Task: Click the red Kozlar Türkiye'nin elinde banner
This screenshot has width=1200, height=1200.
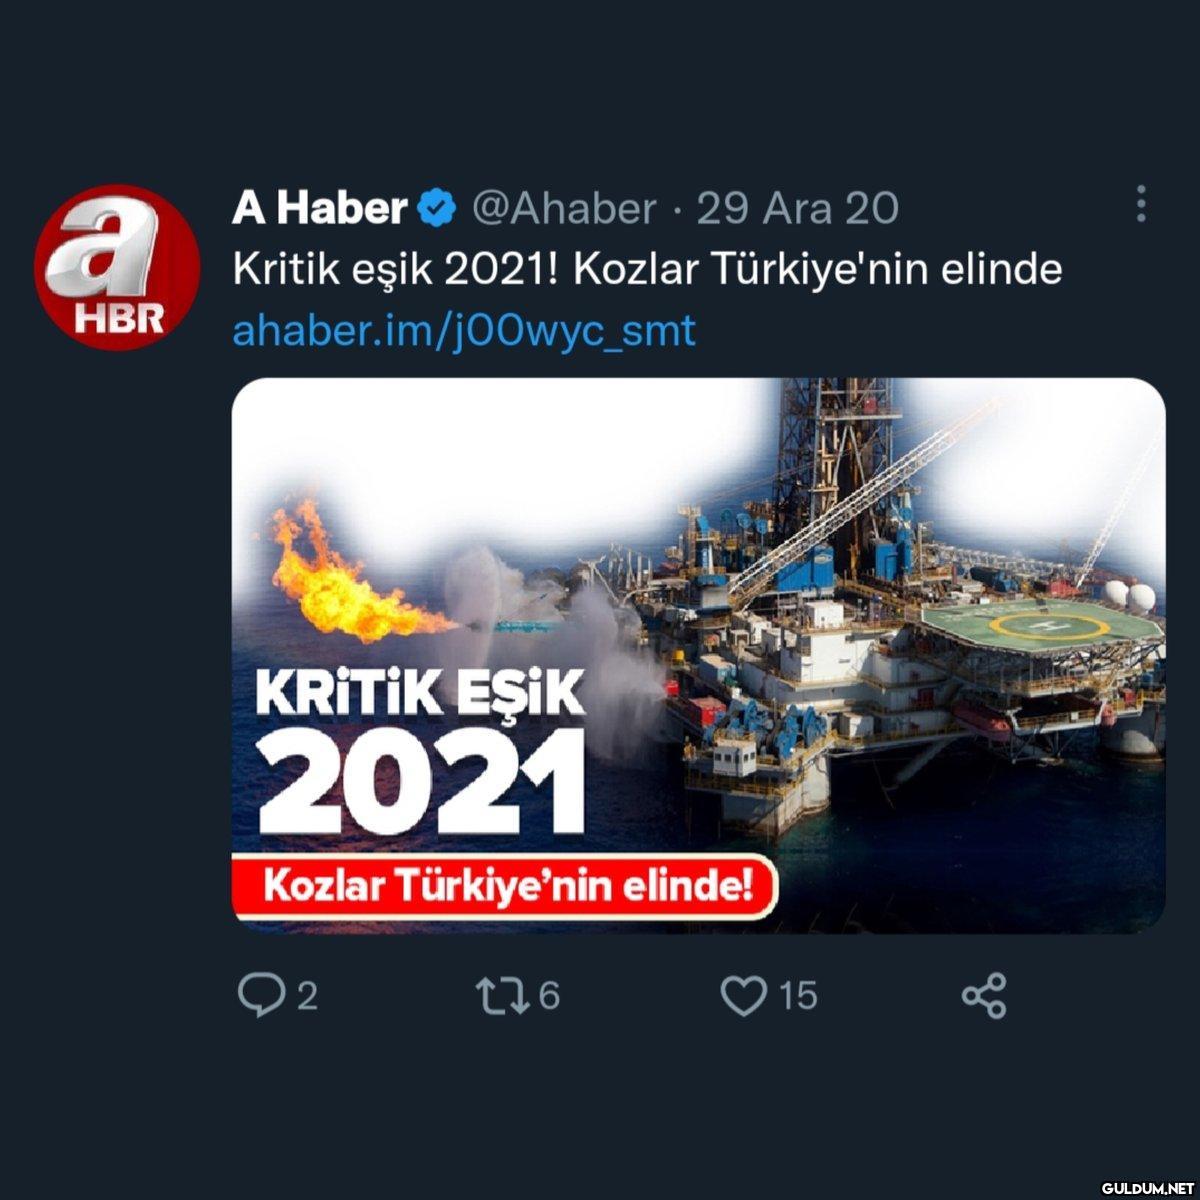Action: click(505, 886)
